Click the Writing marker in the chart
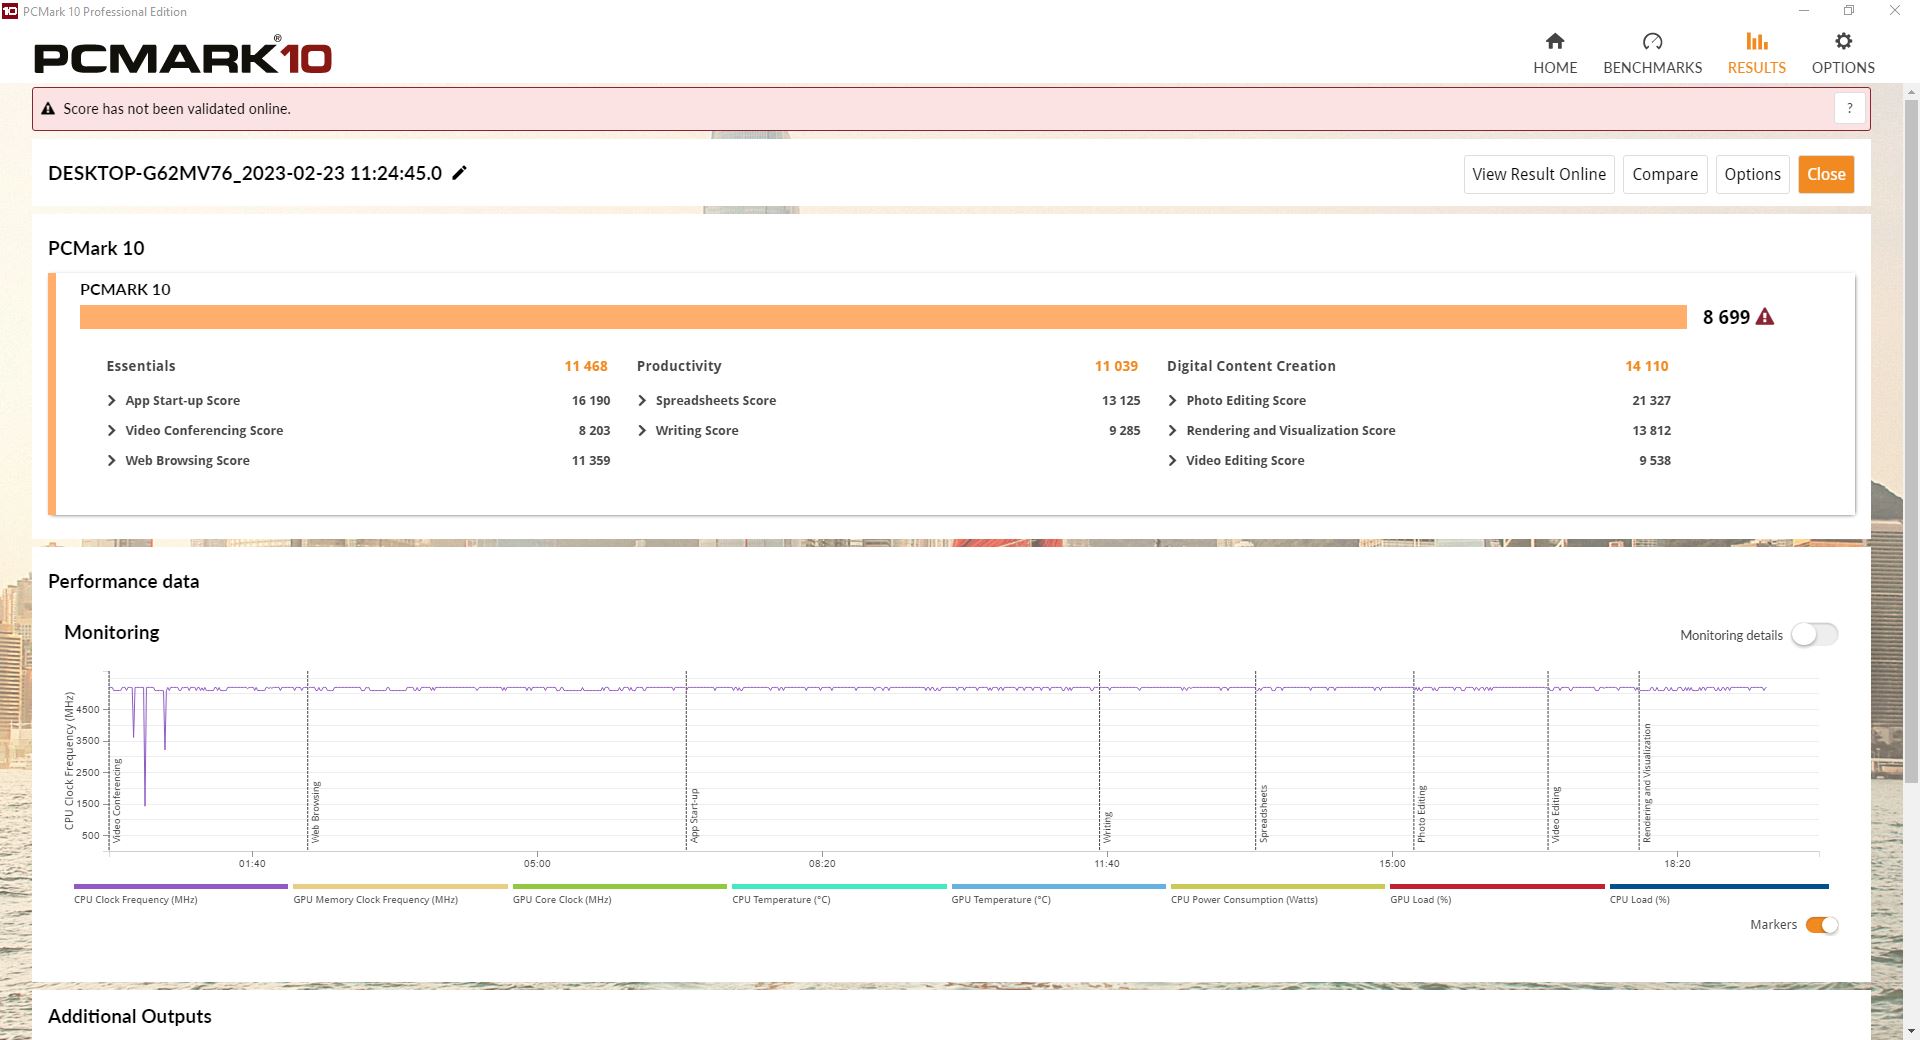The height and width of the screenshot is (1040, 1920). click(x=1107, y=827)
